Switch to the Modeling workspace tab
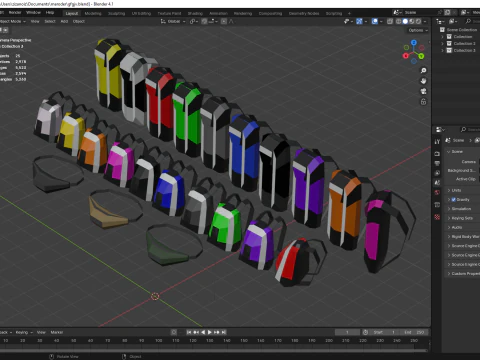480x360 pixels. (93, 13)
